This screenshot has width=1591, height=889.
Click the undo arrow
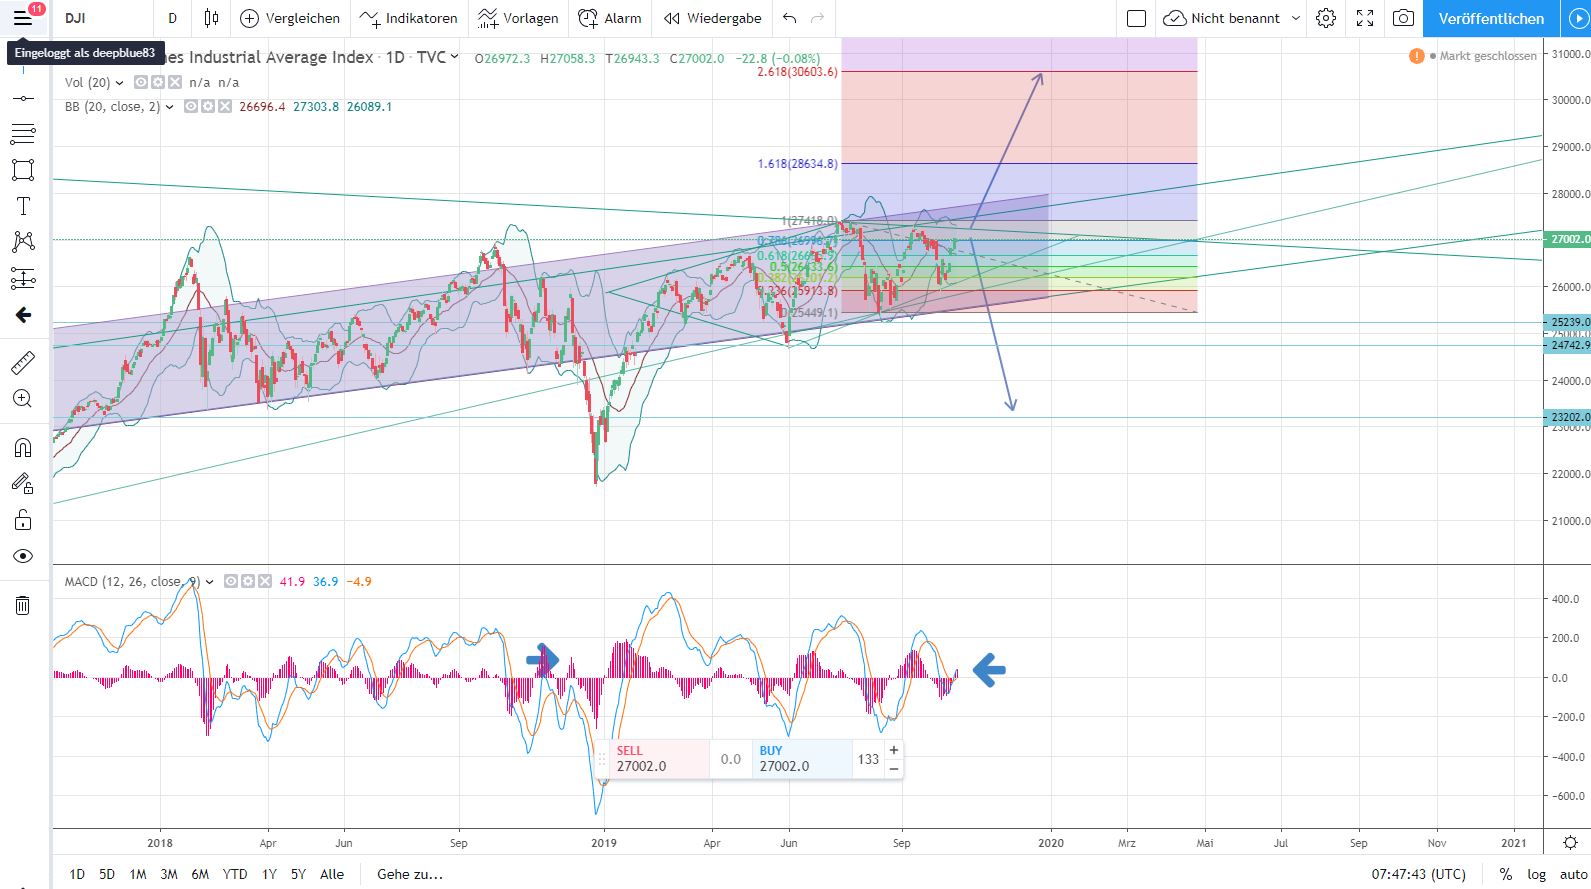point(790,18)
